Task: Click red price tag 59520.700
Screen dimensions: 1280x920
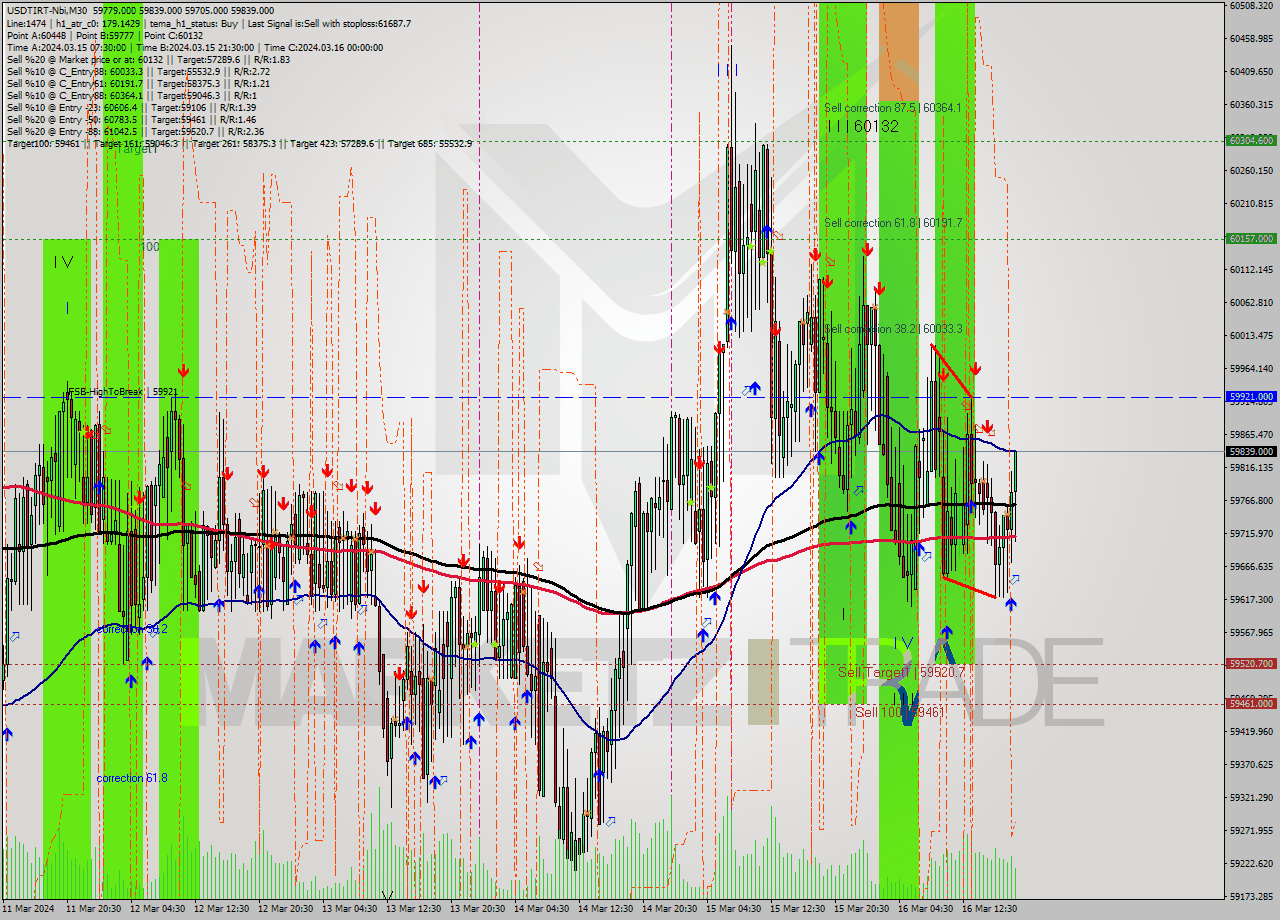Action: pyautogui.click(x=1251, y=663)
